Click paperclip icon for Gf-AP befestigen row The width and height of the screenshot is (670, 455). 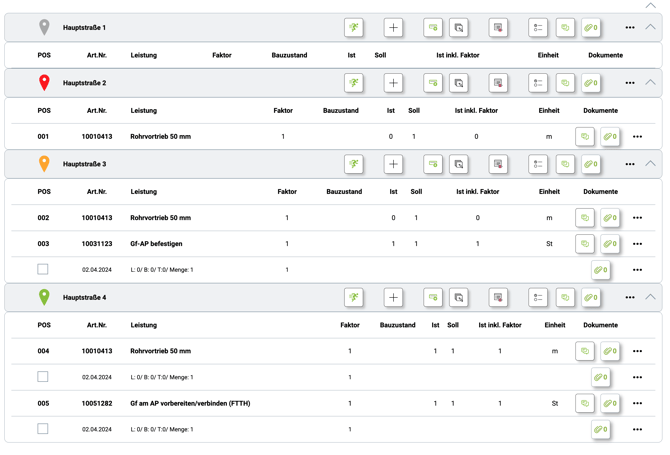click(609, 243)
